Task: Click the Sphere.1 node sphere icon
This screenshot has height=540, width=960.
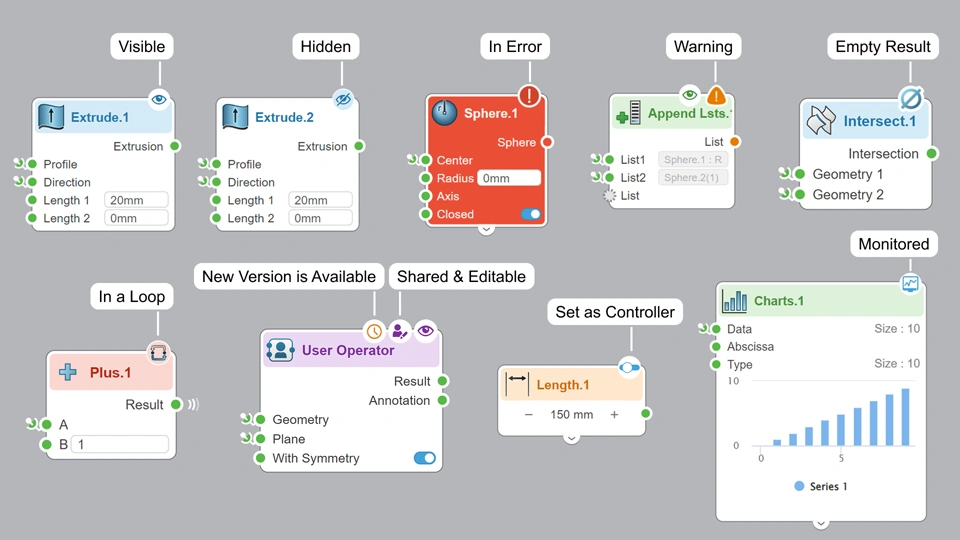Action: coord(444,113)
